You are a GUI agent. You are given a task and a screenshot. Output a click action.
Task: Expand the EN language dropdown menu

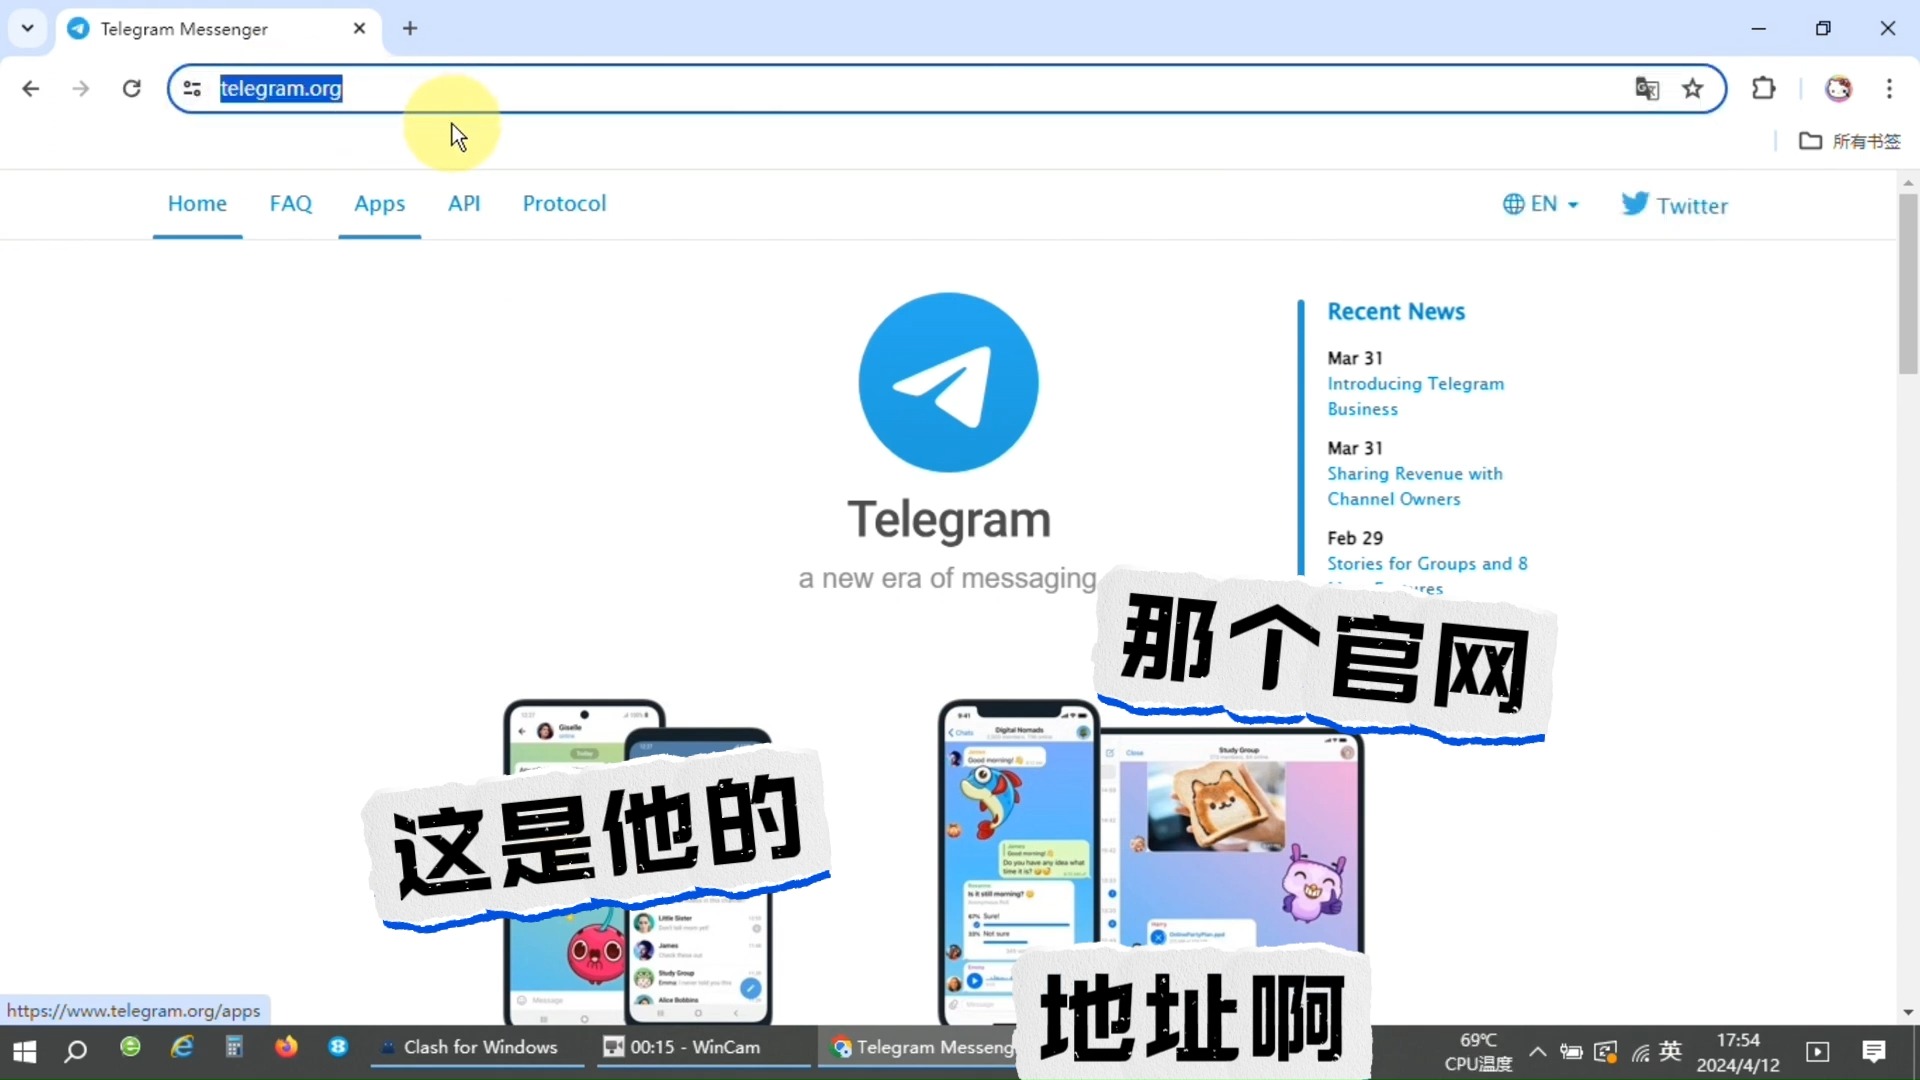click(x=1540, y=204)
